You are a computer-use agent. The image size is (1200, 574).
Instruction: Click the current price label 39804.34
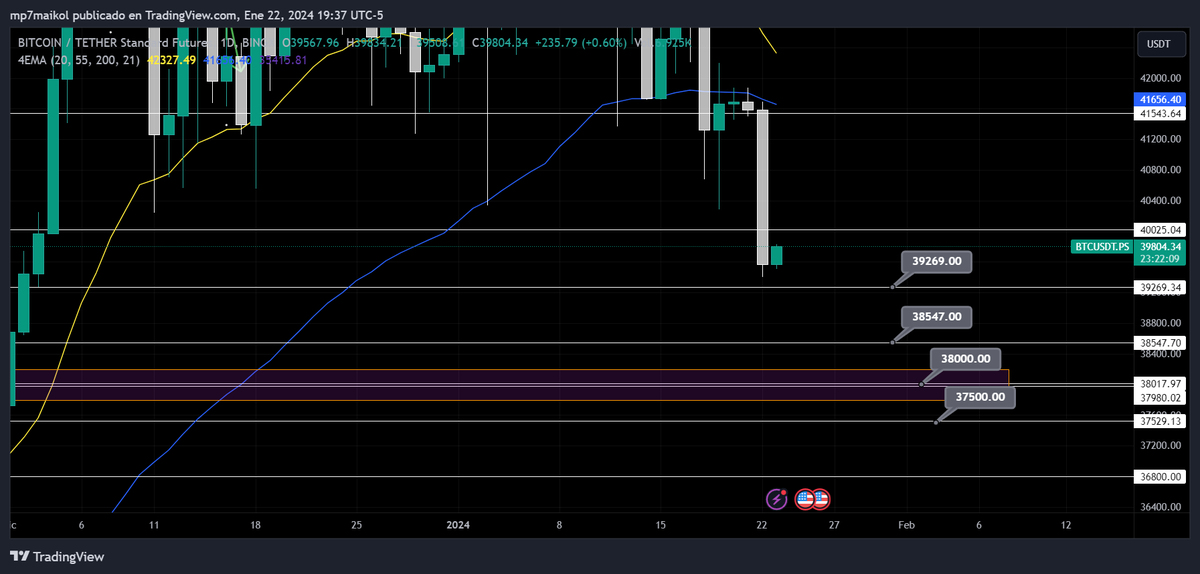click(1160, 246)
